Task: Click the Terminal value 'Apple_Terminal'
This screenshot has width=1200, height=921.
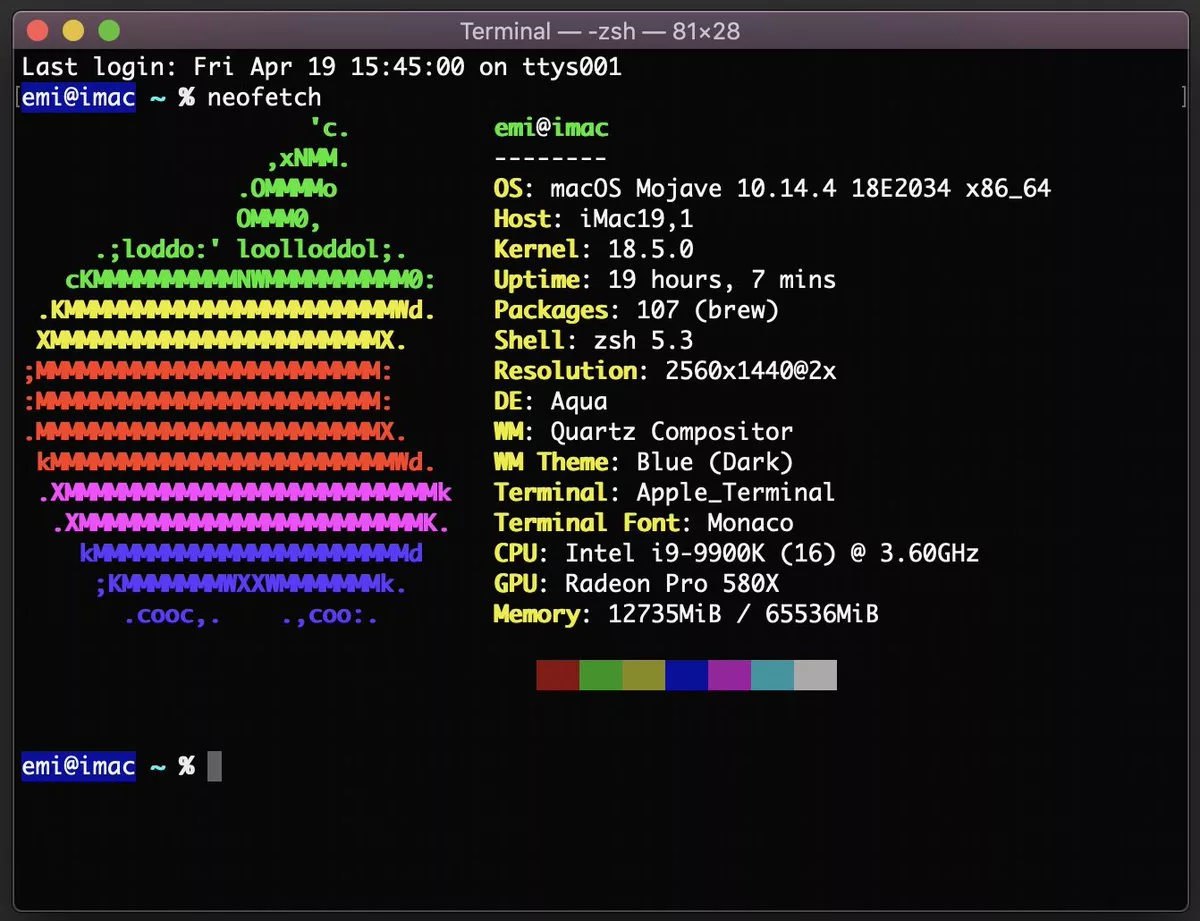Action: point(736,492)
